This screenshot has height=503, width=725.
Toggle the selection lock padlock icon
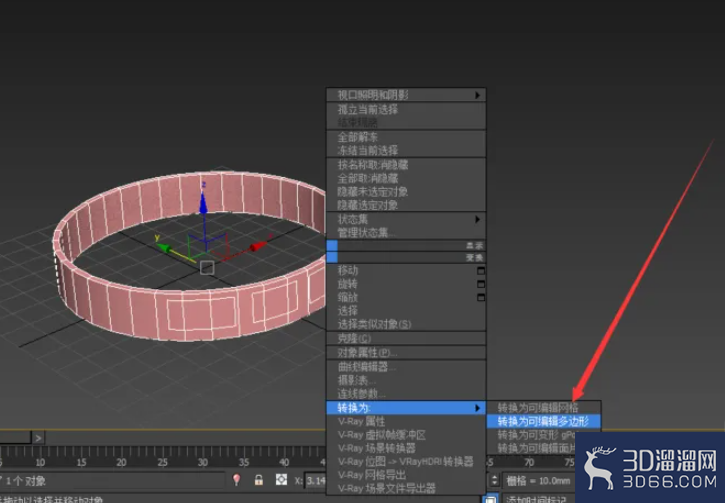[x=259, y=480]
